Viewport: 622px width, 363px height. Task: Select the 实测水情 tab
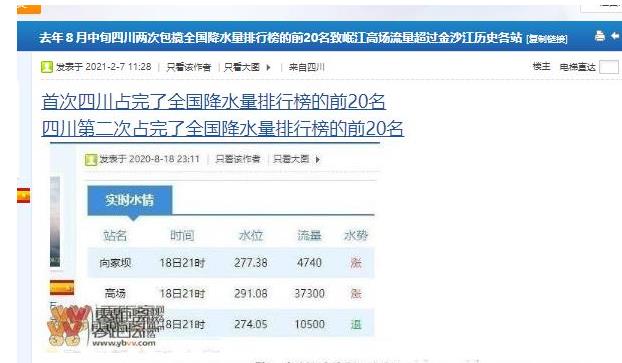(130, 200)
